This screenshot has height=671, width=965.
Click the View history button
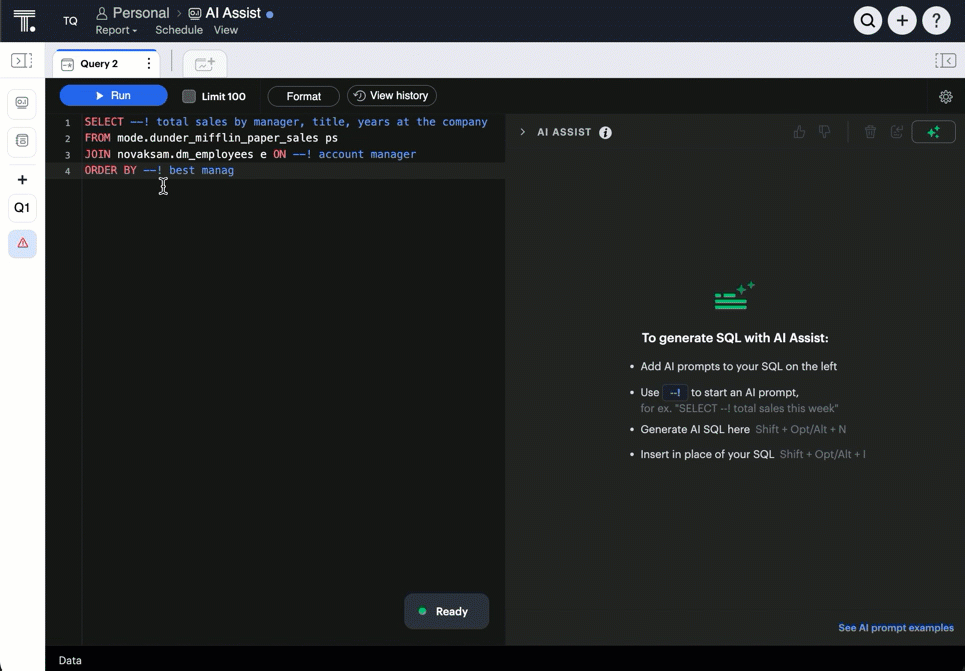(391, 95)
